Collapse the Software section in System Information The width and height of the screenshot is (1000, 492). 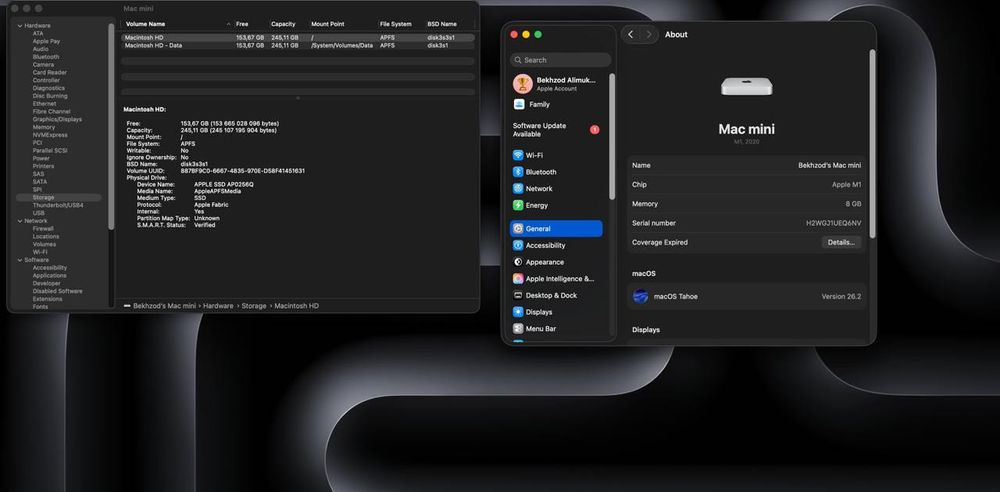[x=19, y=260]
